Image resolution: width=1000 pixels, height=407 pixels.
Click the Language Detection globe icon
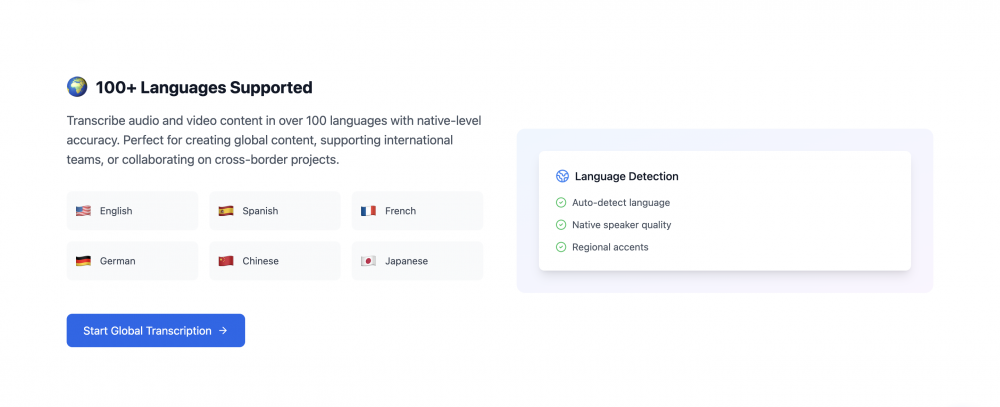click(x=562, y=176)
